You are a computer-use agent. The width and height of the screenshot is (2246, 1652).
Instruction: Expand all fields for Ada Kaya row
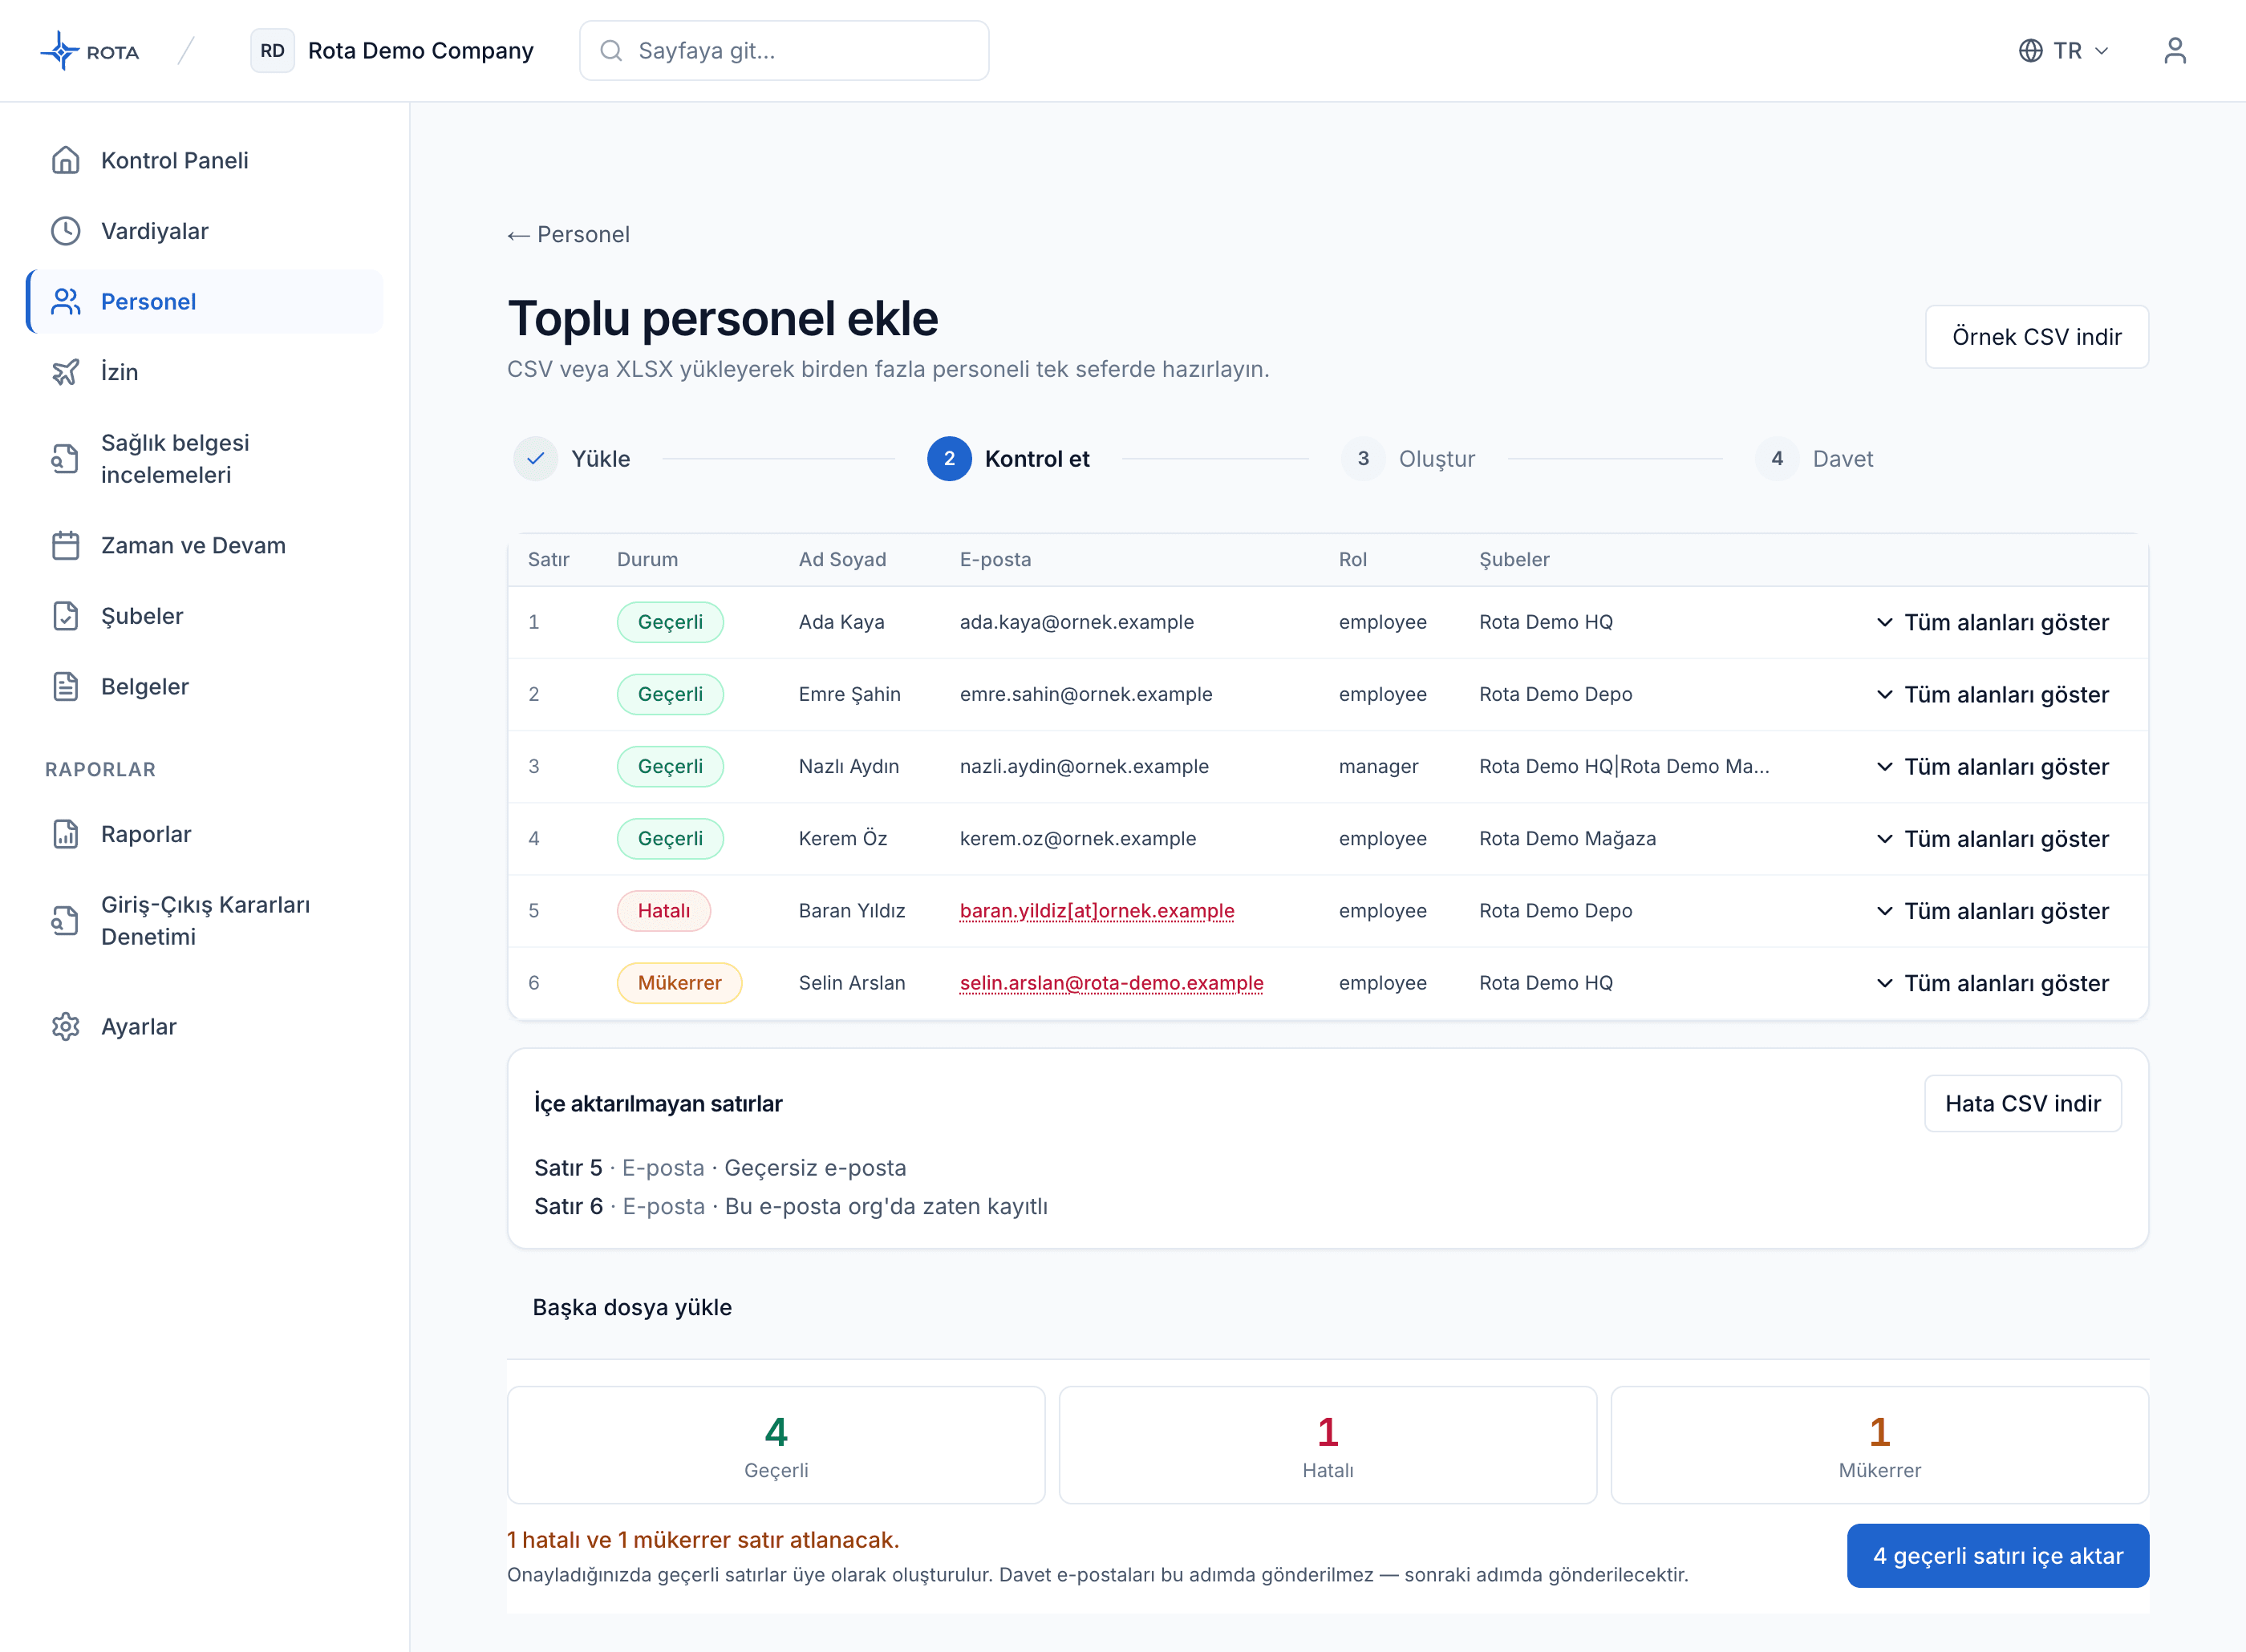(1992, 622)
